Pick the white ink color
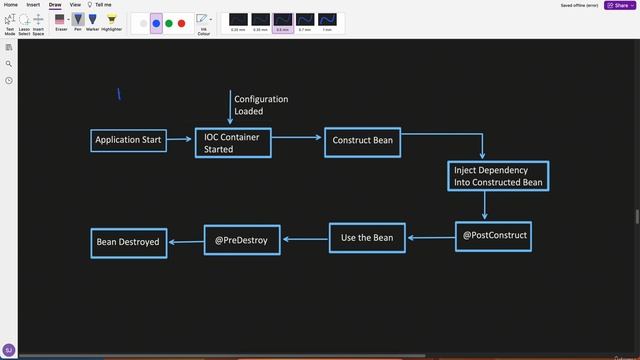 [x=143, y=24]
